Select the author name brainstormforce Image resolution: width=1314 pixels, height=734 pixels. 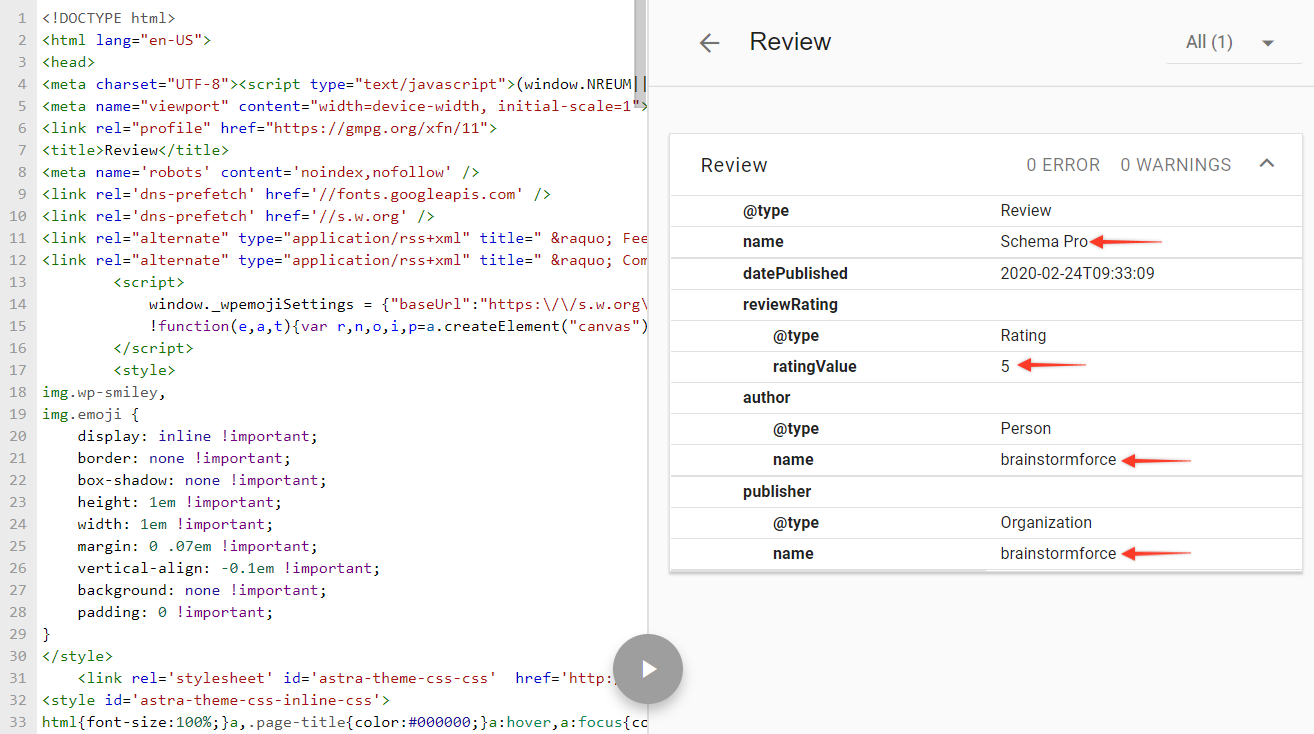pyautogui.click(x=1058, y=460)
